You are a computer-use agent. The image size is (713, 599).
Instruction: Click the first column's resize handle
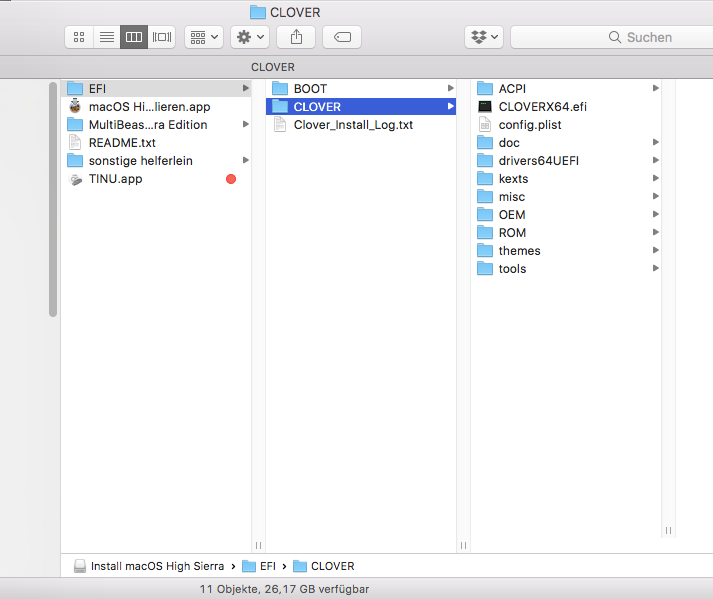coord(258,545)
